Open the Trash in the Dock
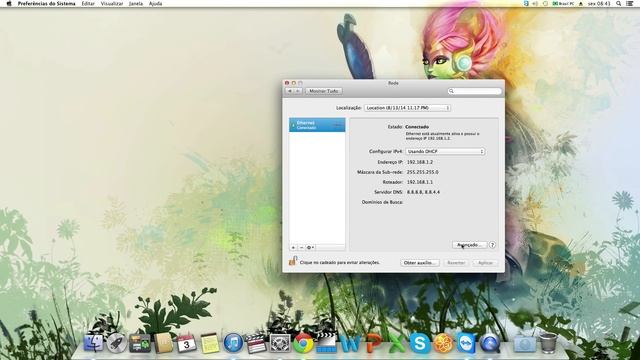The image size is (640, 360). pyautogui.click(x=548, y=343)
